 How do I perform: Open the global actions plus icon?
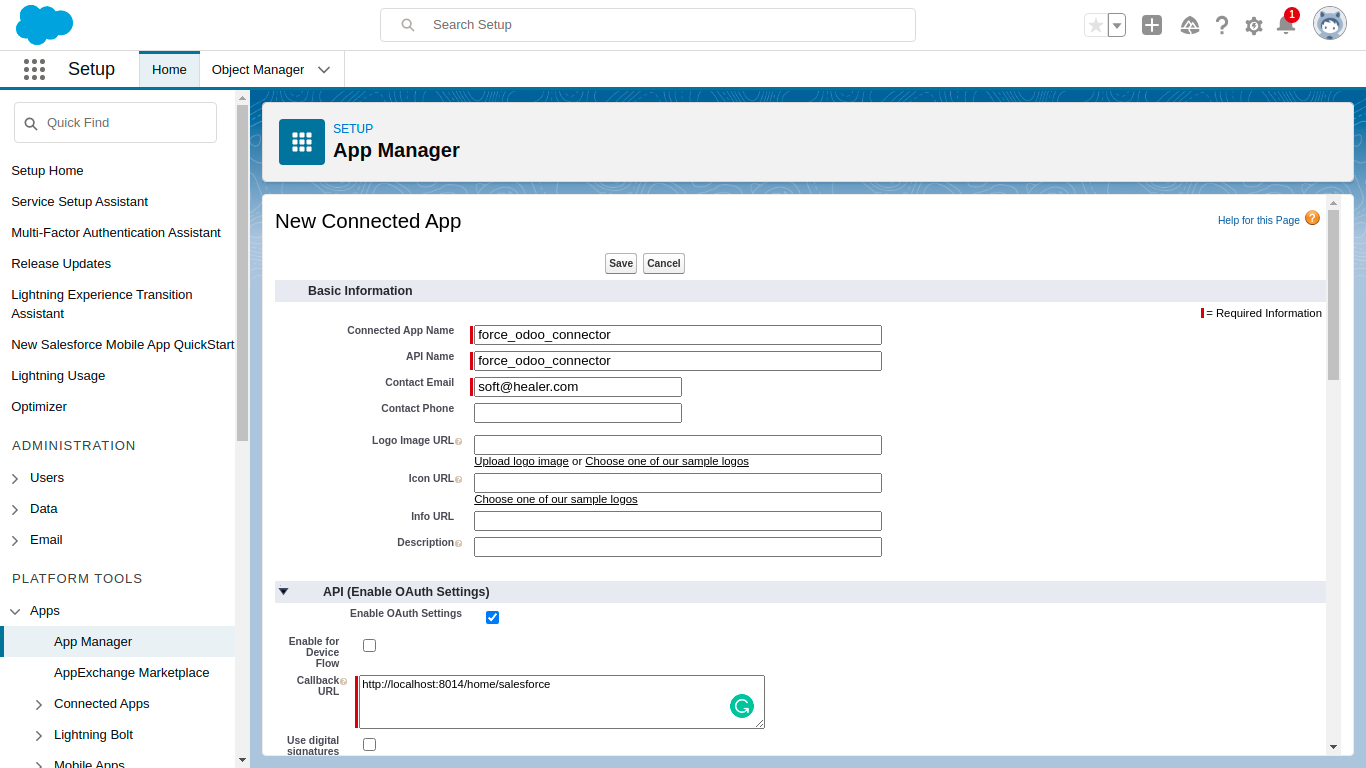pyautogui.click(x=1152, y=25)
